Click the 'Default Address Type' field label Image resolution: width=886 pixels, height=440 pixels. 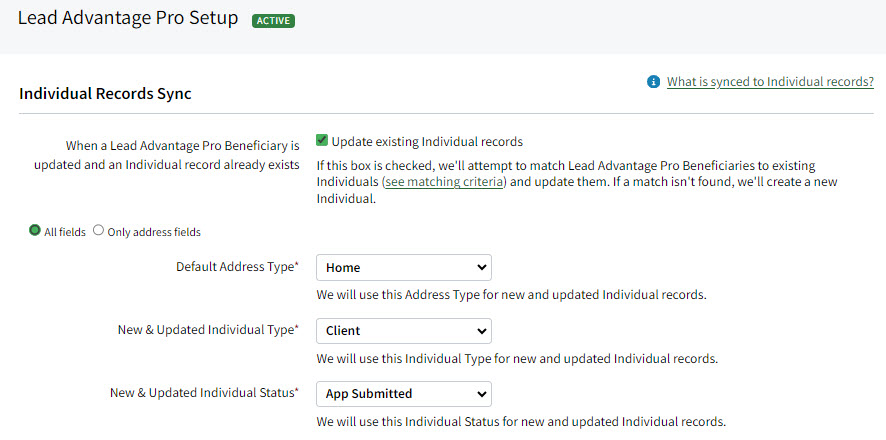[x=237, y=267]
